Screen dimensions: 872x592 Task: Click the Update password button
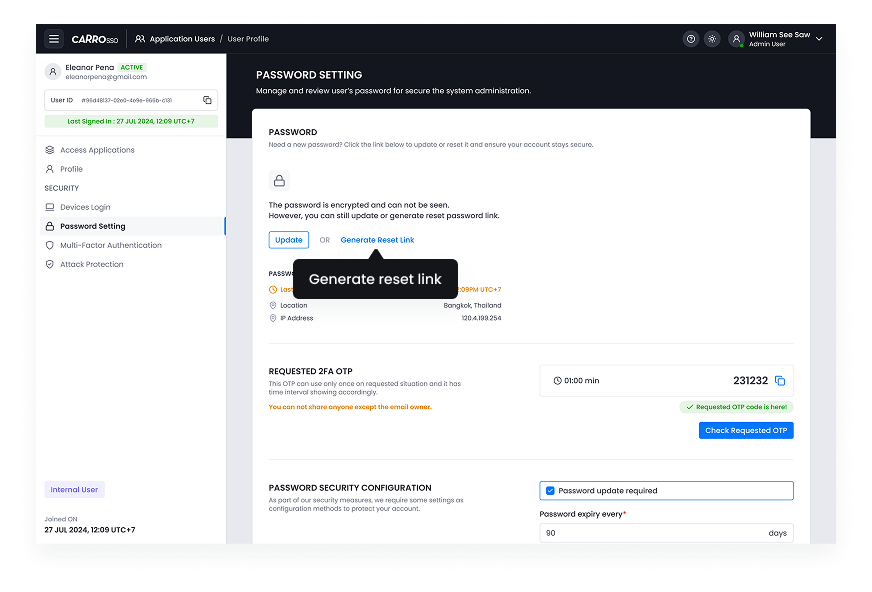coord(288,240)
